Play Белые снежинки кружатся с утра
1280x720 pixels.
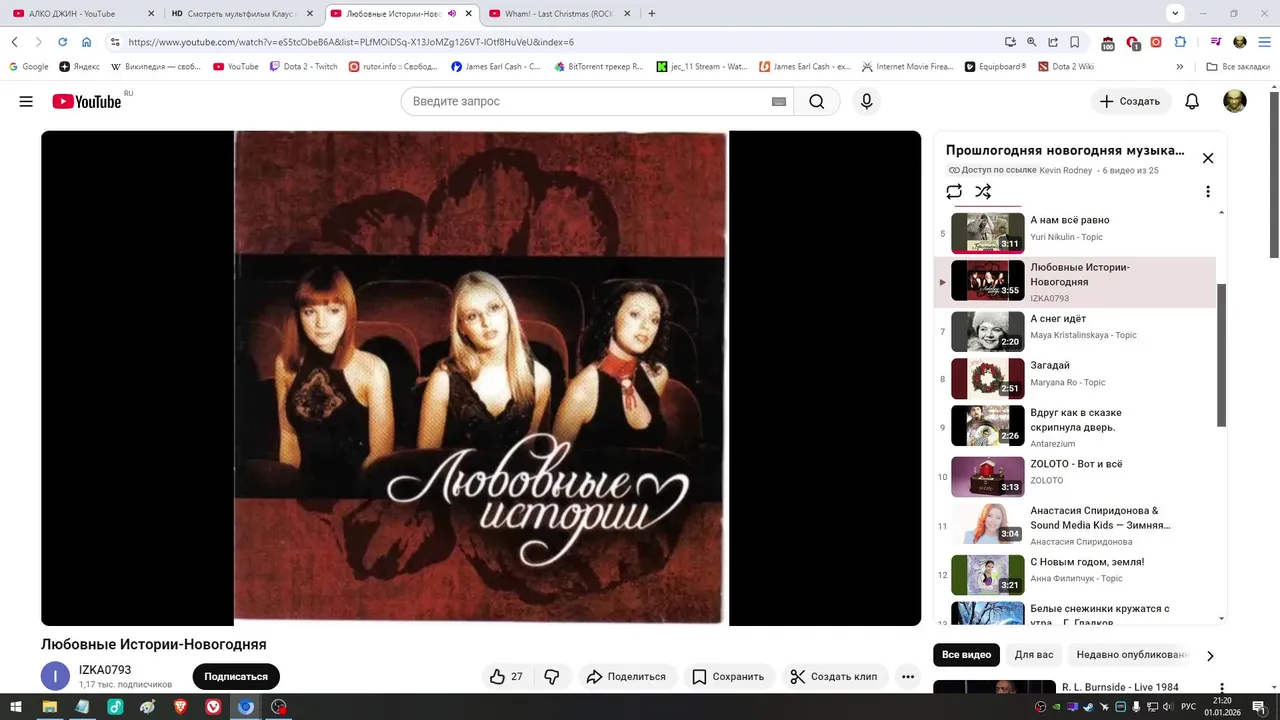1075,611
